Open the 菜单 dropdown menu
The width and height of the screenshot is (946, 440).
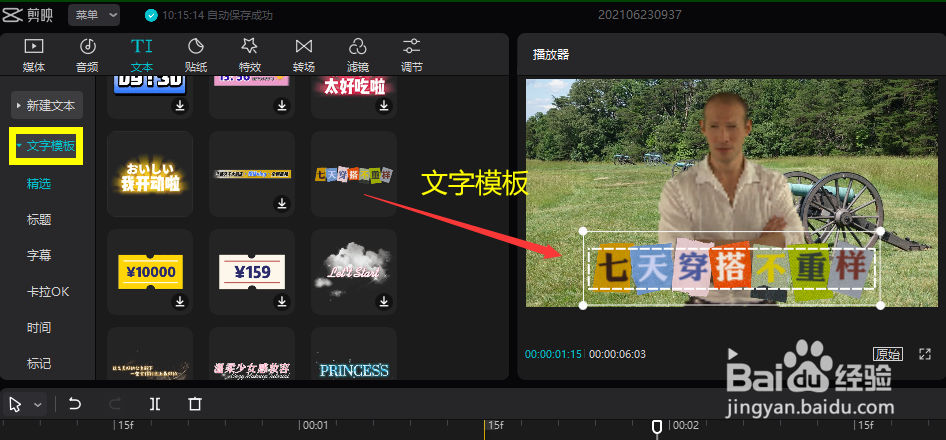(94, 16)
